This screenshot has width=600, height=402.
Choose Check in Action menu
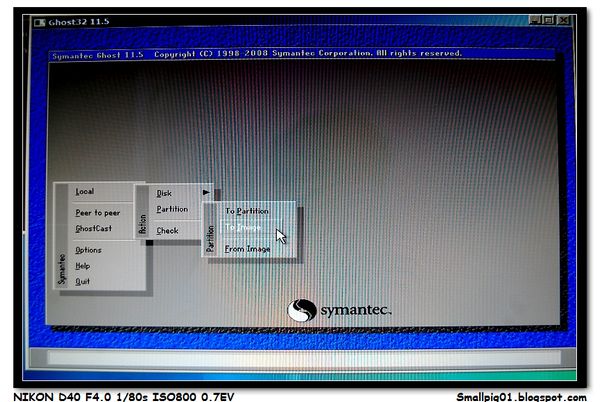tap(168, 231)
